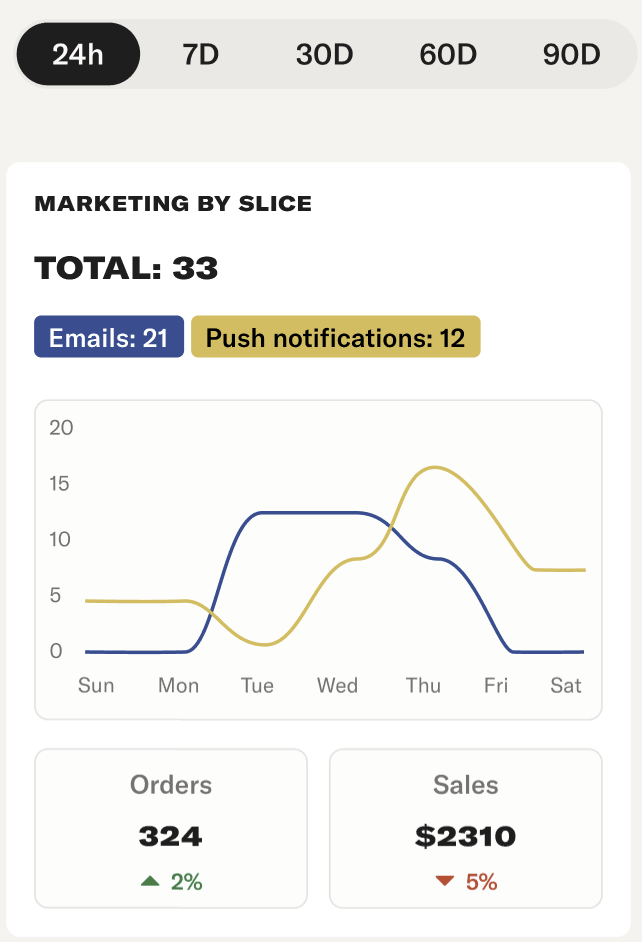Open the Sales stat card
The height and width of the screenshot is (942, 642).
click(466, 828)
